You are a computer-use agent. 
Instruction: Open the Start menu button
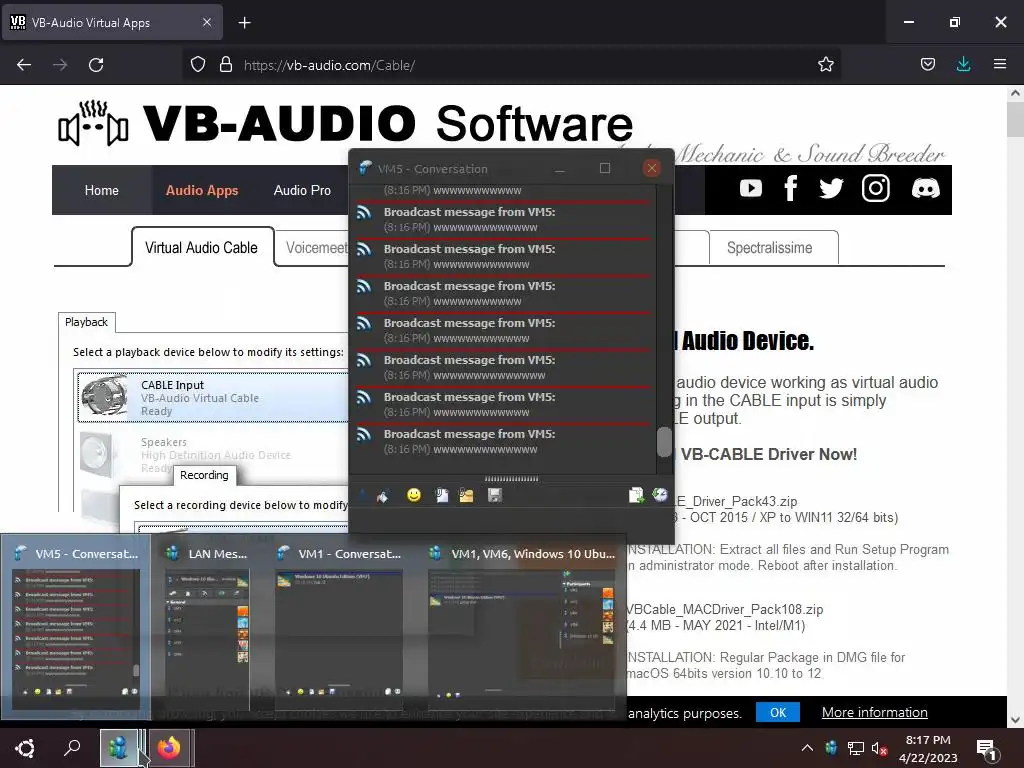(x=25, y=748)
